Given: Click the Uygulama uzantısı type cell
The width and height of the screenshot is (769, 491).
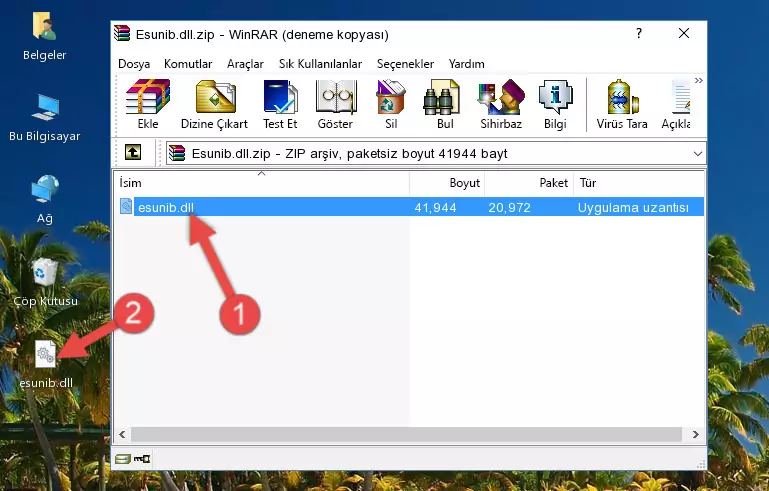Looking at the screenshot, I should point(633,207).
